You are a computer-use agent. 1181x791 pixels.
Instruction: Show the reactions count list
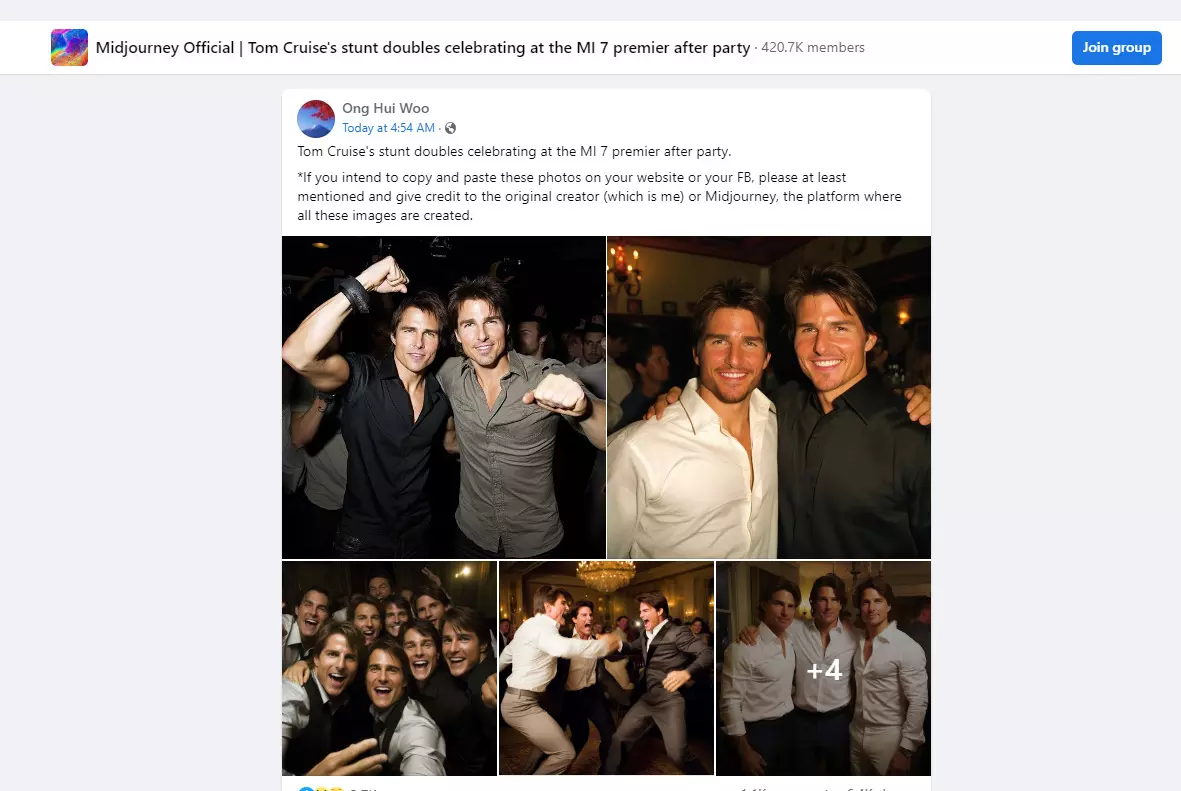point(362,789)
